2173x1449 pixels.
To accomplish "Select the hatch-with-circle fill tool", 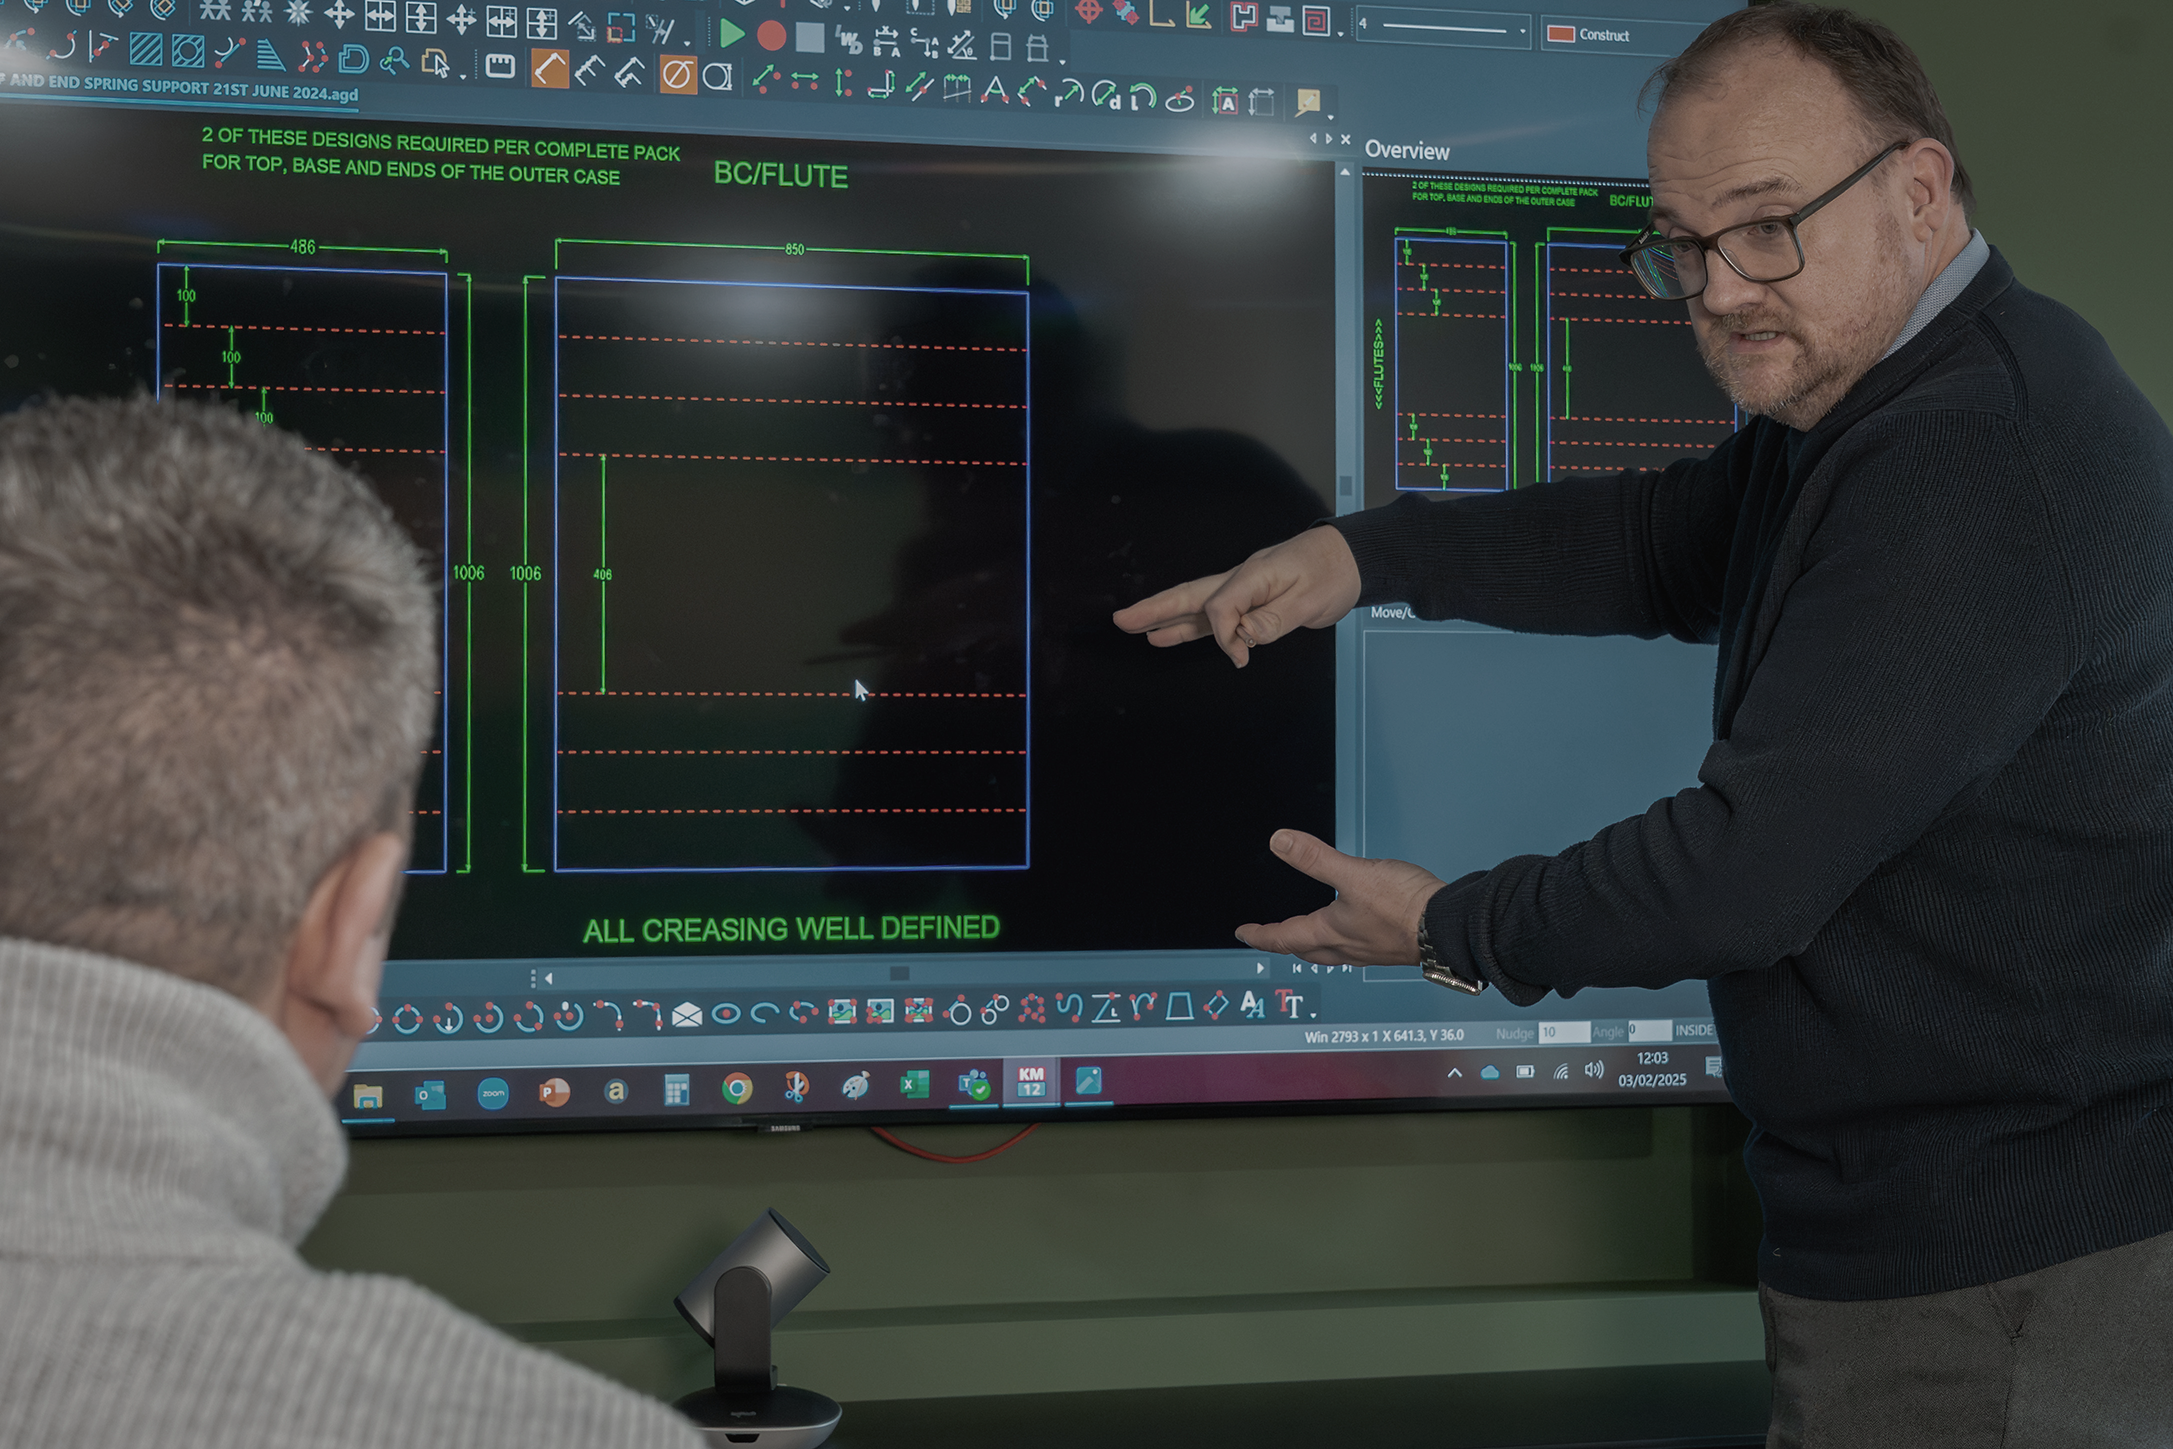I will click(x=187, y=51).
